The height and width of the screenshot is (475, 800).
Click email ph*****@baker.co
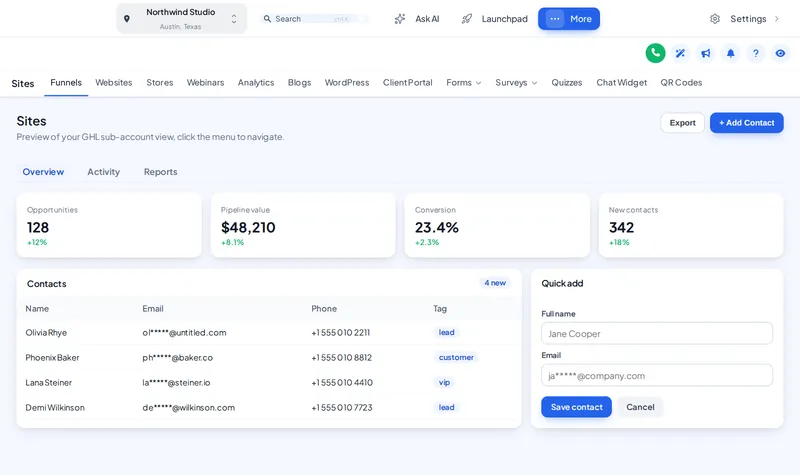click(178, 358)
